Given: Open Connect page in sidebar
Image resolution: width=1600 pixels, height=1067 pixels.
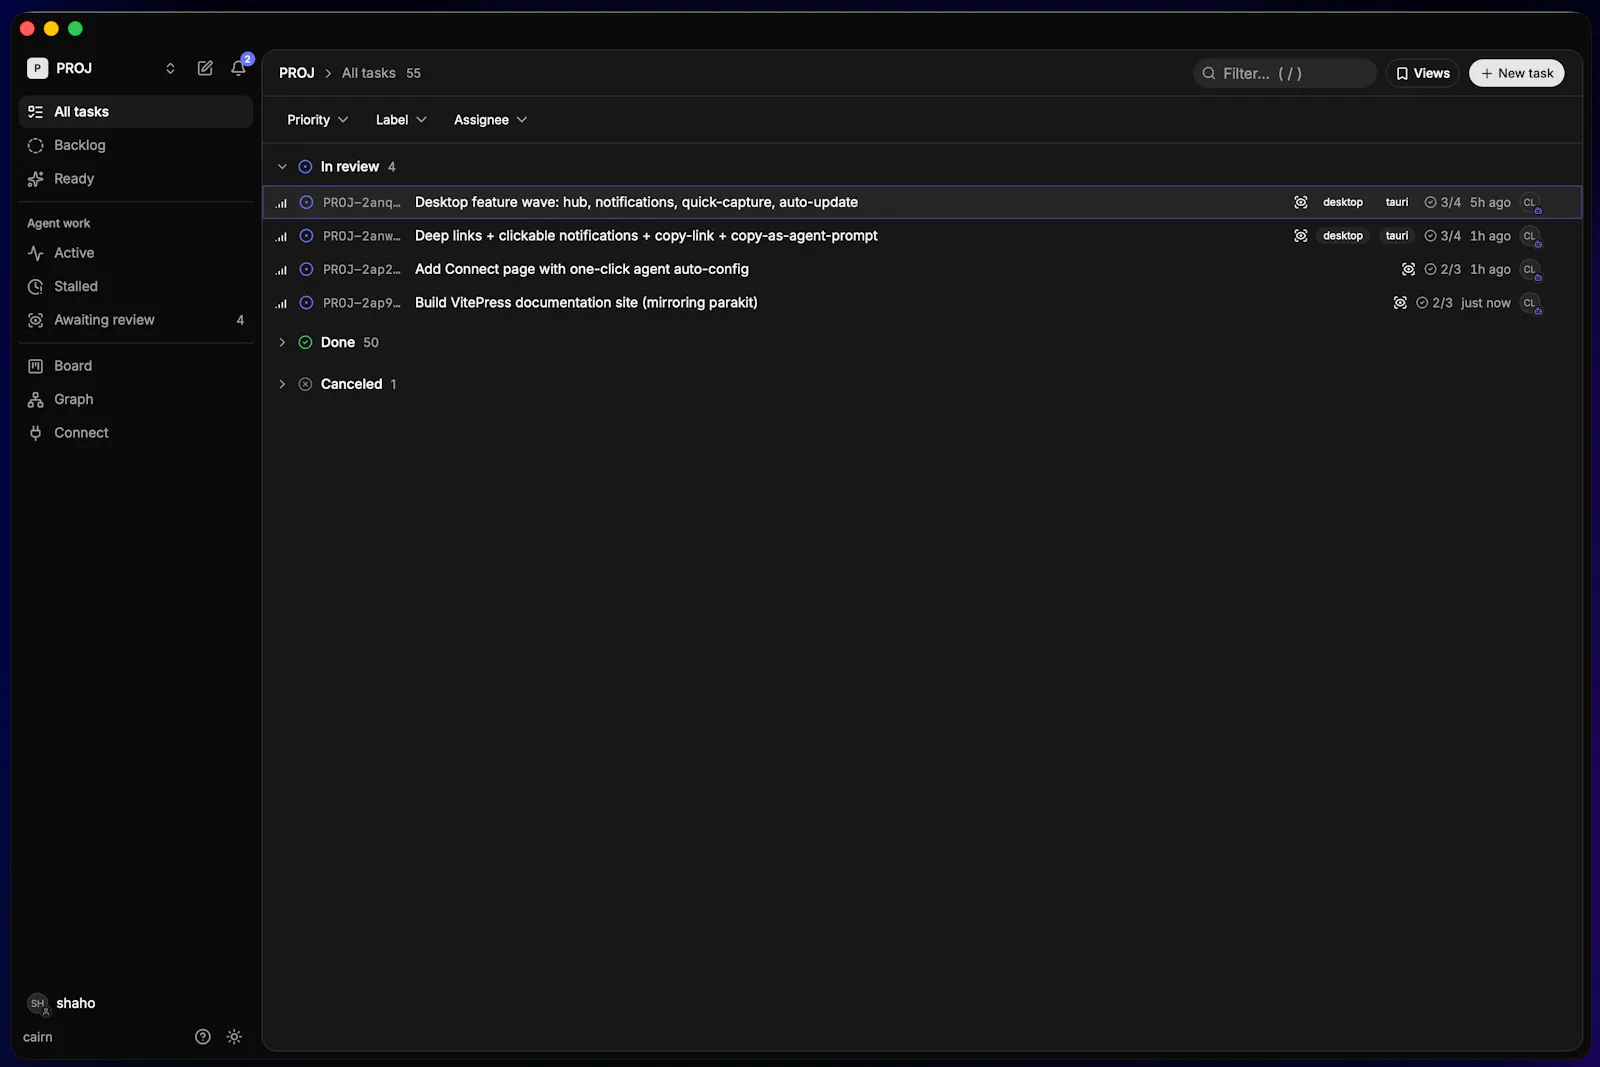Looking at the screenshot, I should [x=136, y=433].
